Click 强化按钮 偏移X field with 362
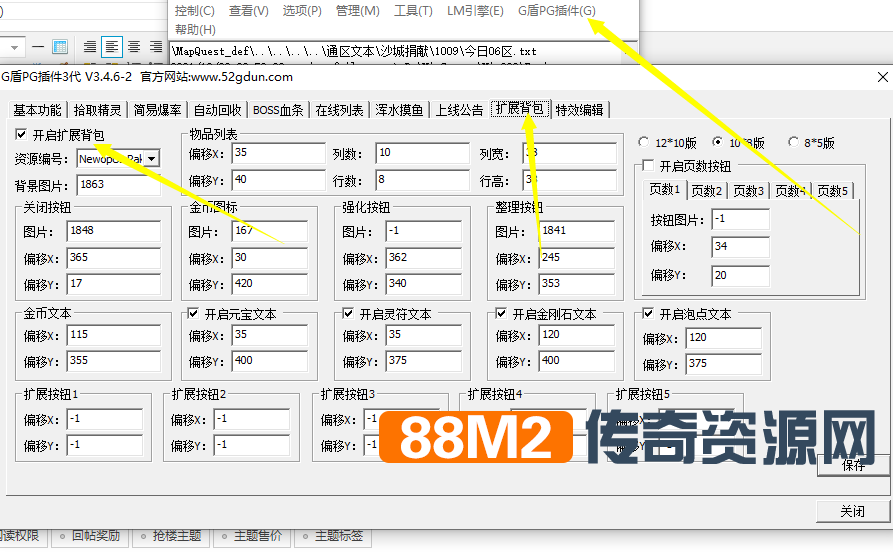The height and width of the screenshot is (553, 893). pyautogui.click(x=424, y=257)
